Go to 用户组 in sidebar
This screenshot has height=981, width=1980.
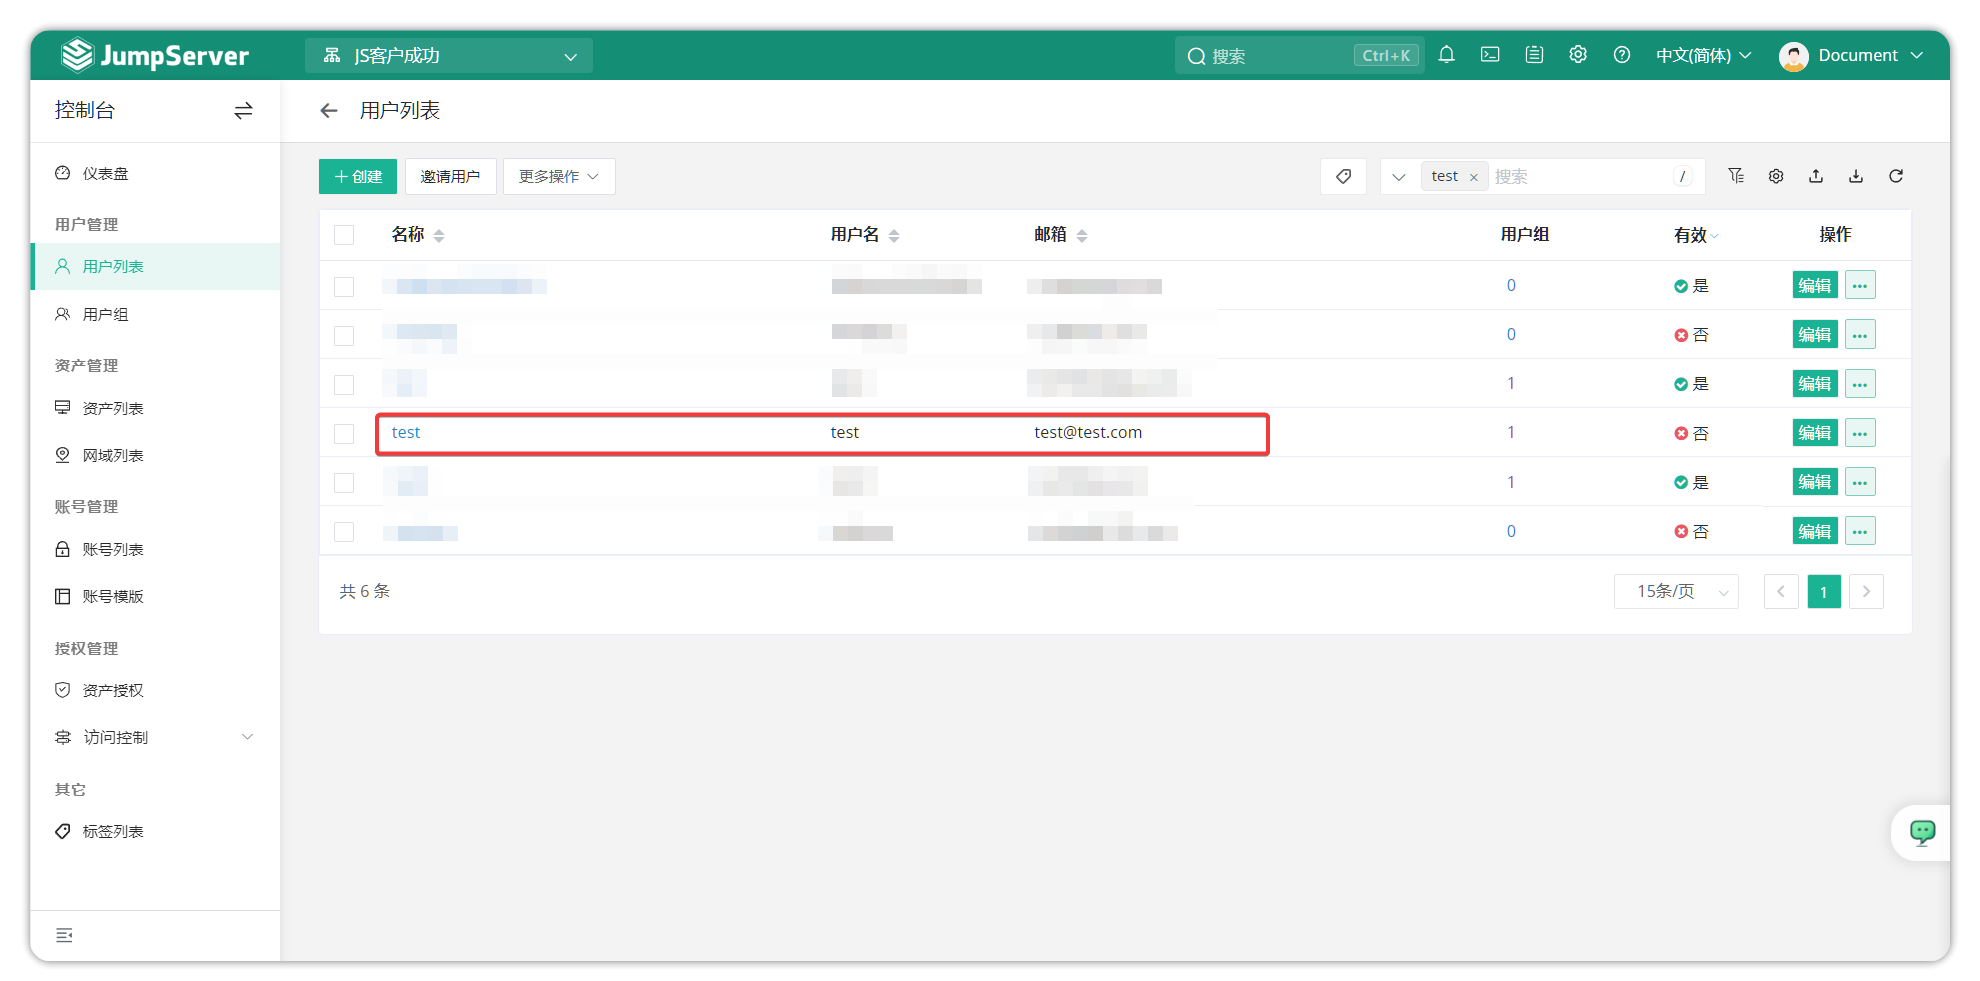tap(105, 314)
